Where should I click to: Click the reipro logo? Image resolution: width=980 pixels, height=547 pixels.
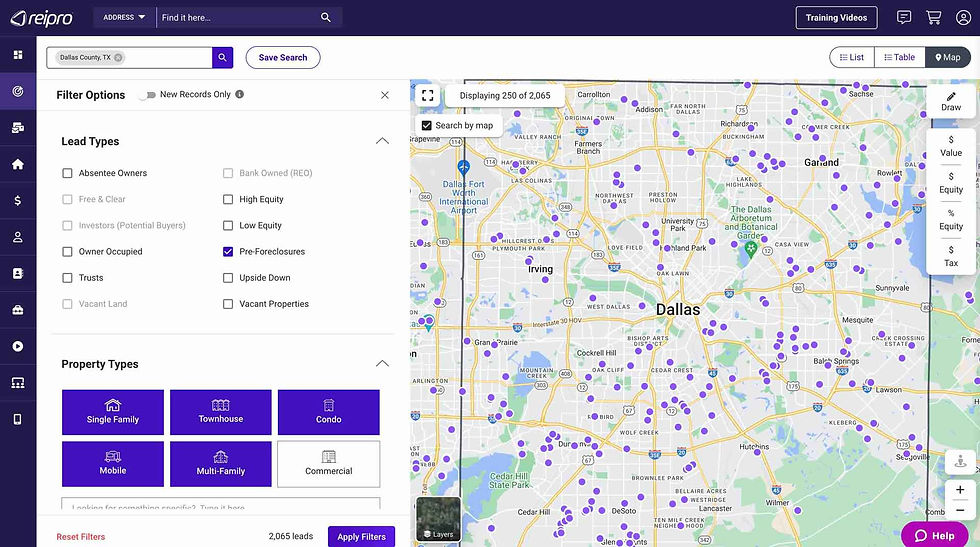(x=42, y=18)
